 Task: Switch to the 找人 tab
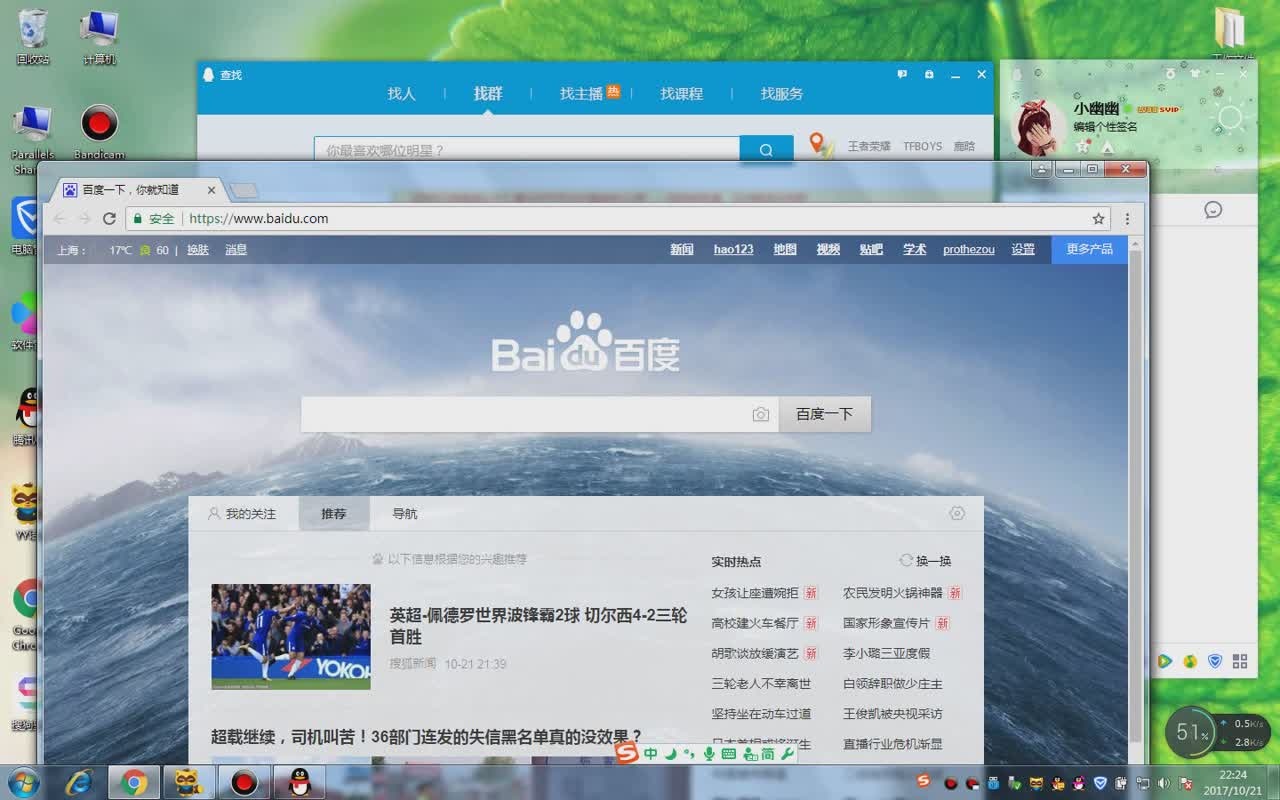click(401, 93)
